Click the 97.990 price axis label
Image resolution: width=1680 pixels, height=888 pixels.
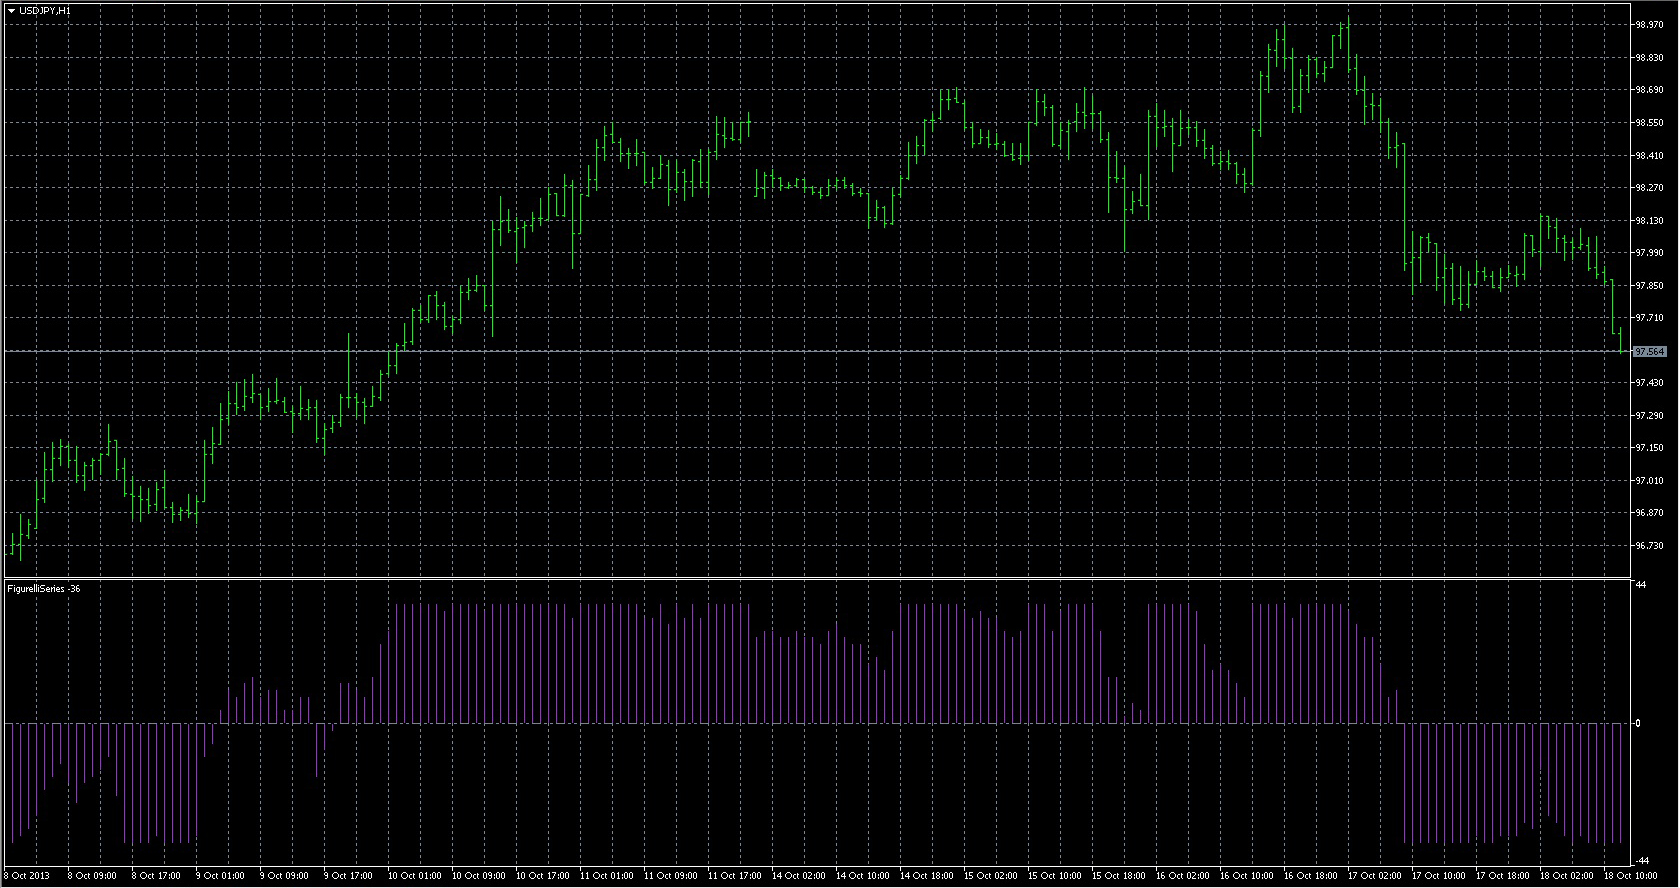[x=1649, y=253]
